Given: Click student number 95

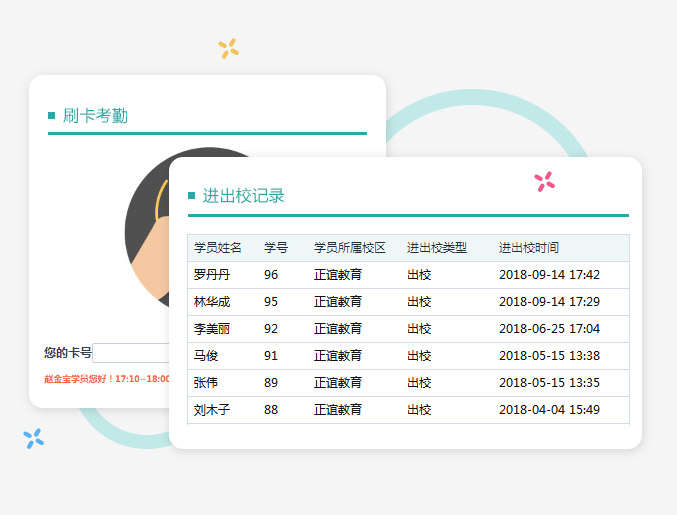Looking at the screenshot, I should [271, 302].
